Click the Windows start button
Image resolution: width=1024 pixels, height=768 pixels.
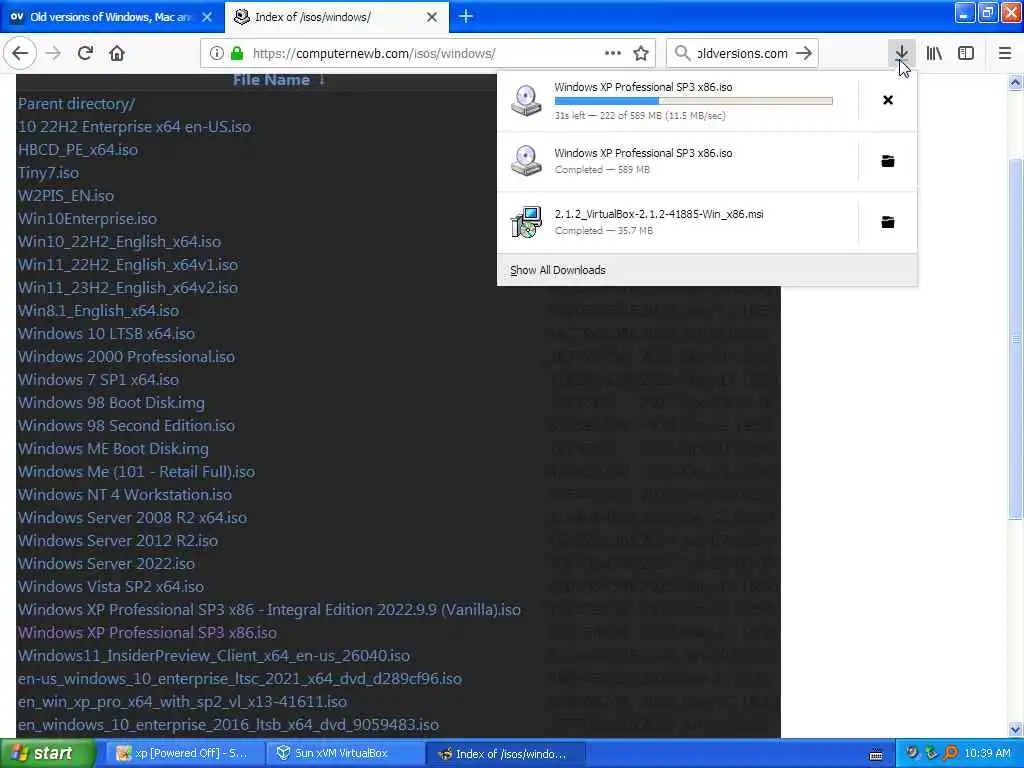pyautogui.click(x=48, y=754)
